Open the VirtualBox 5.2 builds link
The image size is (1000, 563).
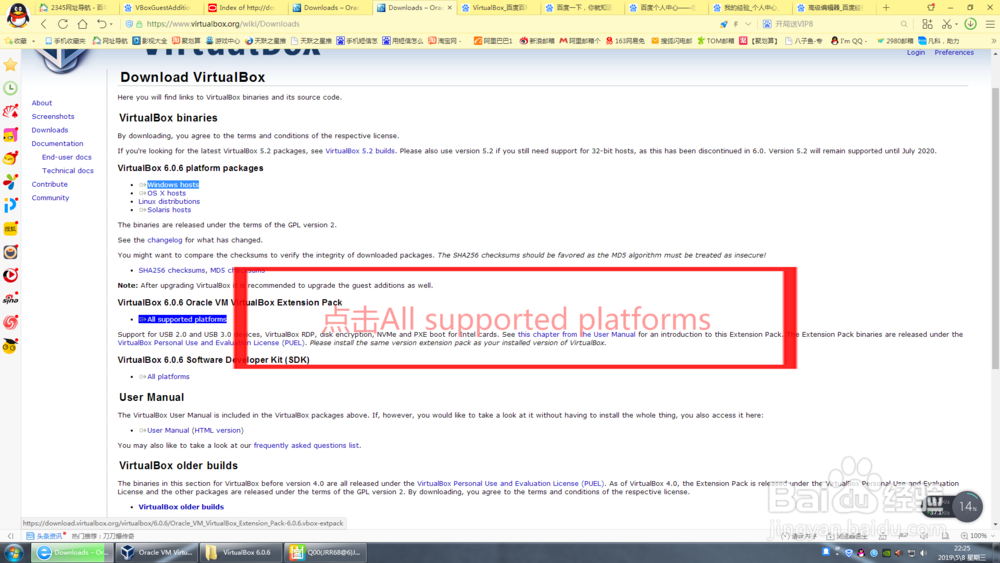click(x=360, y=151)
